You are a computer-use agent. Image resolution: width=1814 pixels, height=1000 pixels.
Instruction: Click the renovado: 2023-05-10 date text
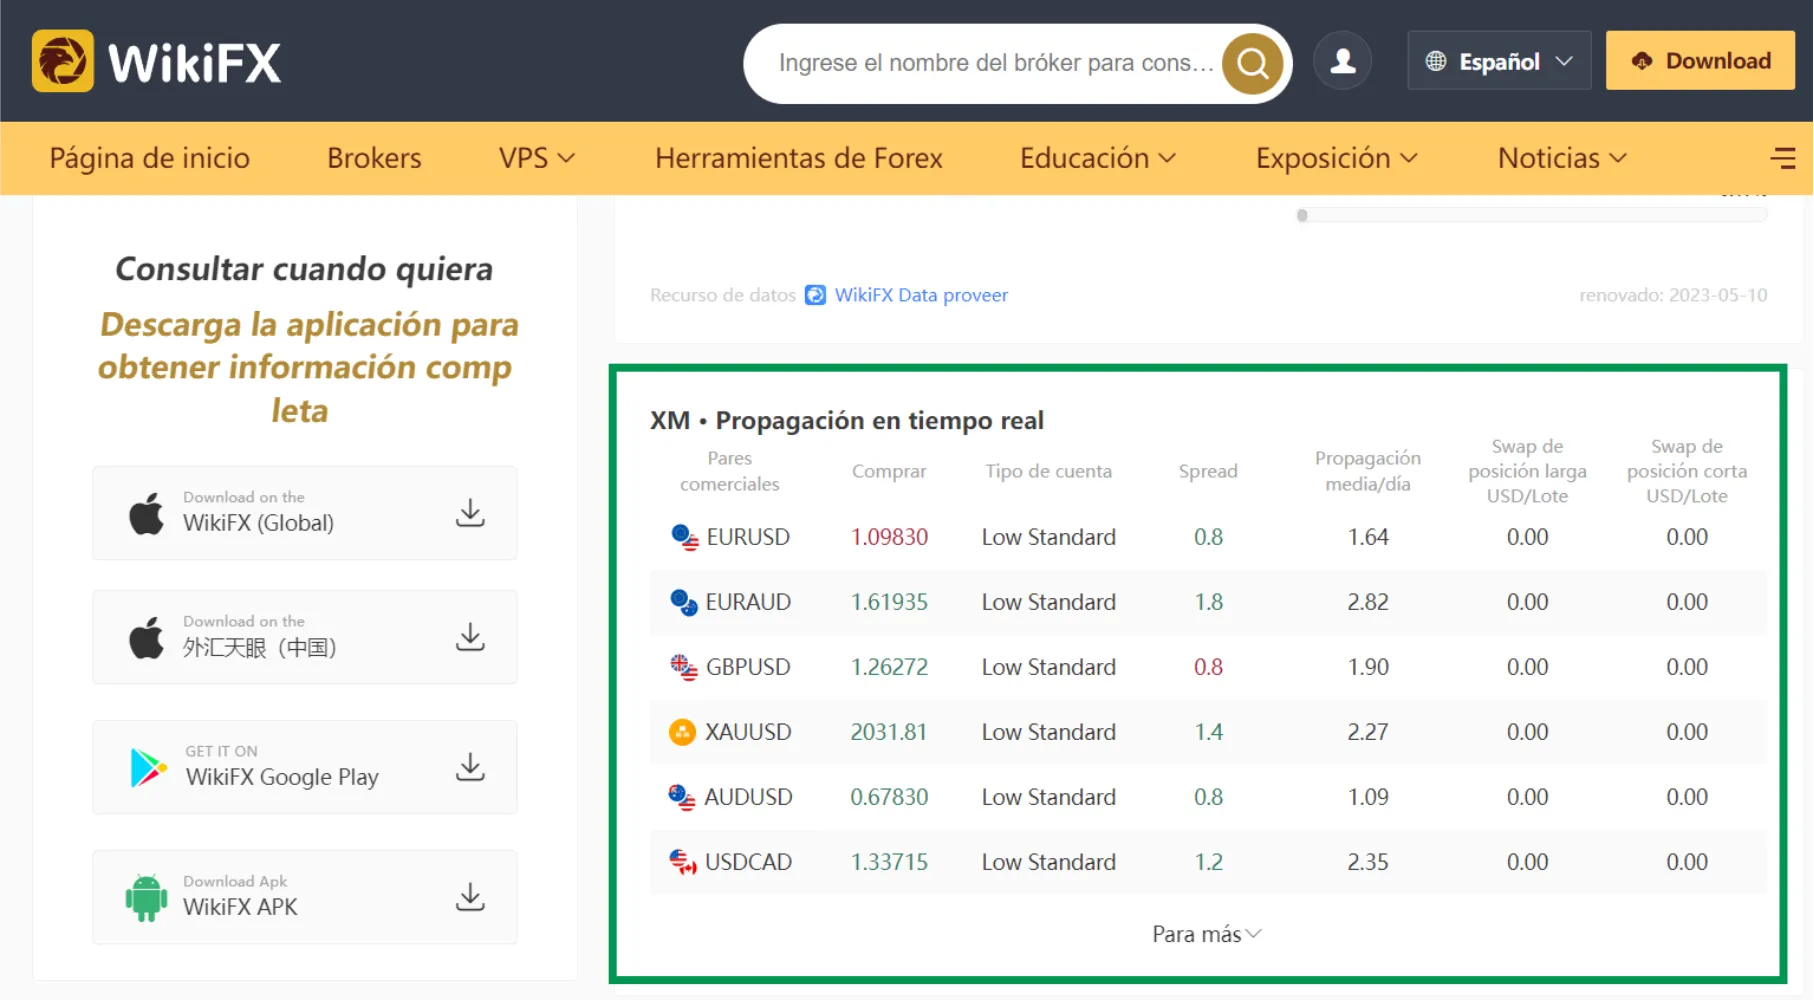click(1673, 295)
